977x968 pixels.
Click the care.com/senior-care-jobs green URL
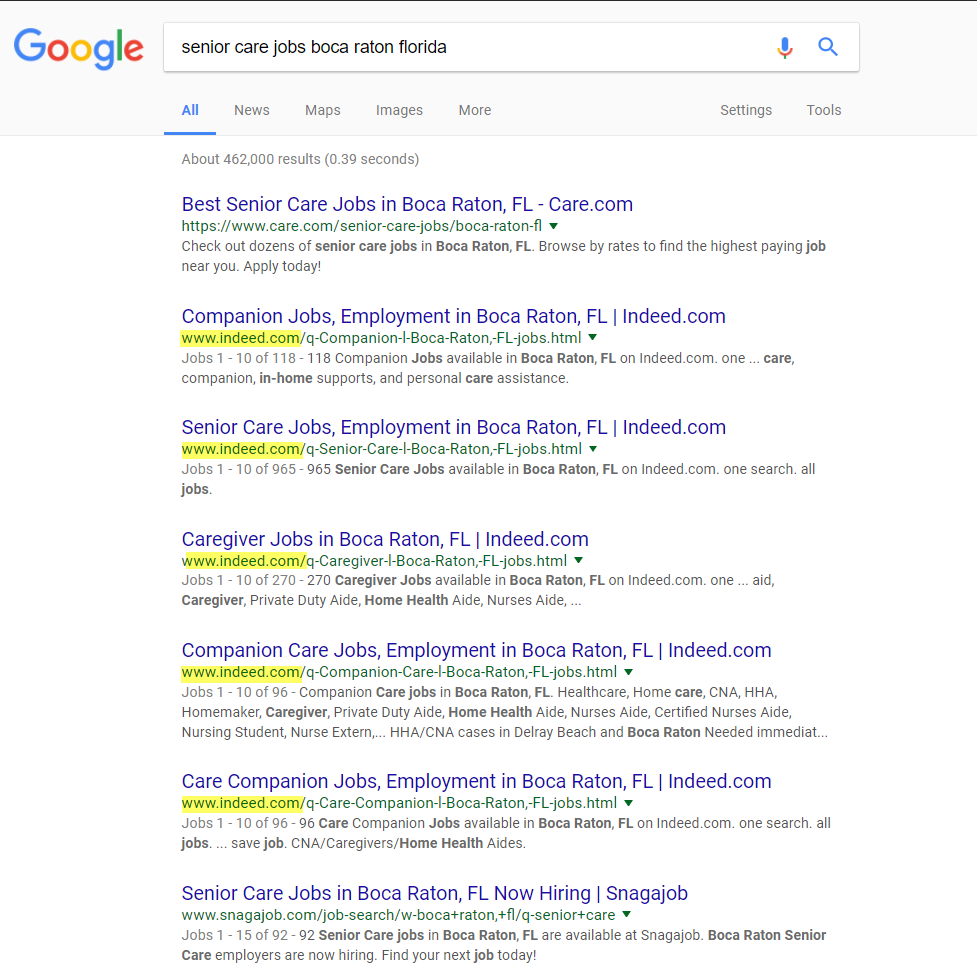point(361,226)
